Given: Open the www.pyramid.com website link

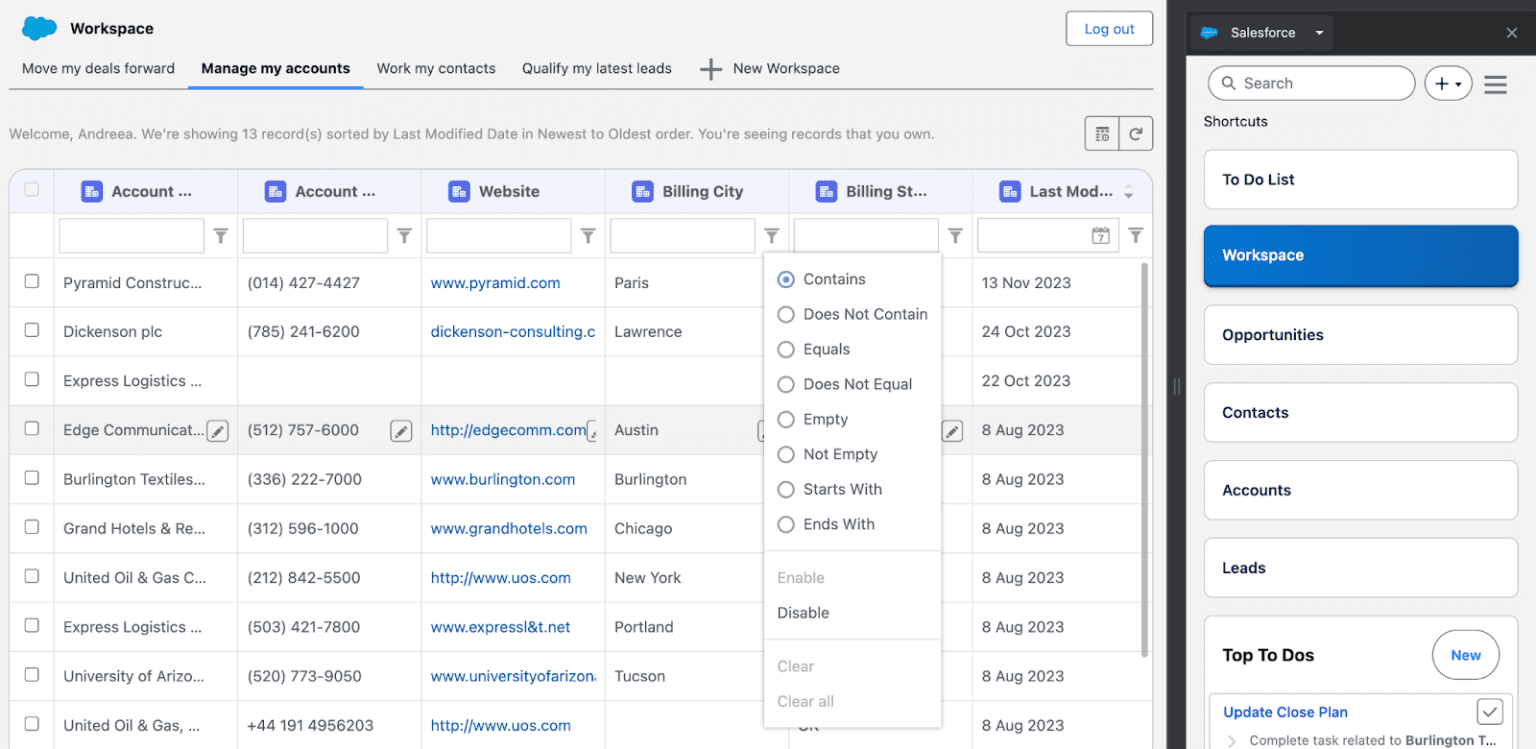Looking at the screenshot, I should coord(495,283).
